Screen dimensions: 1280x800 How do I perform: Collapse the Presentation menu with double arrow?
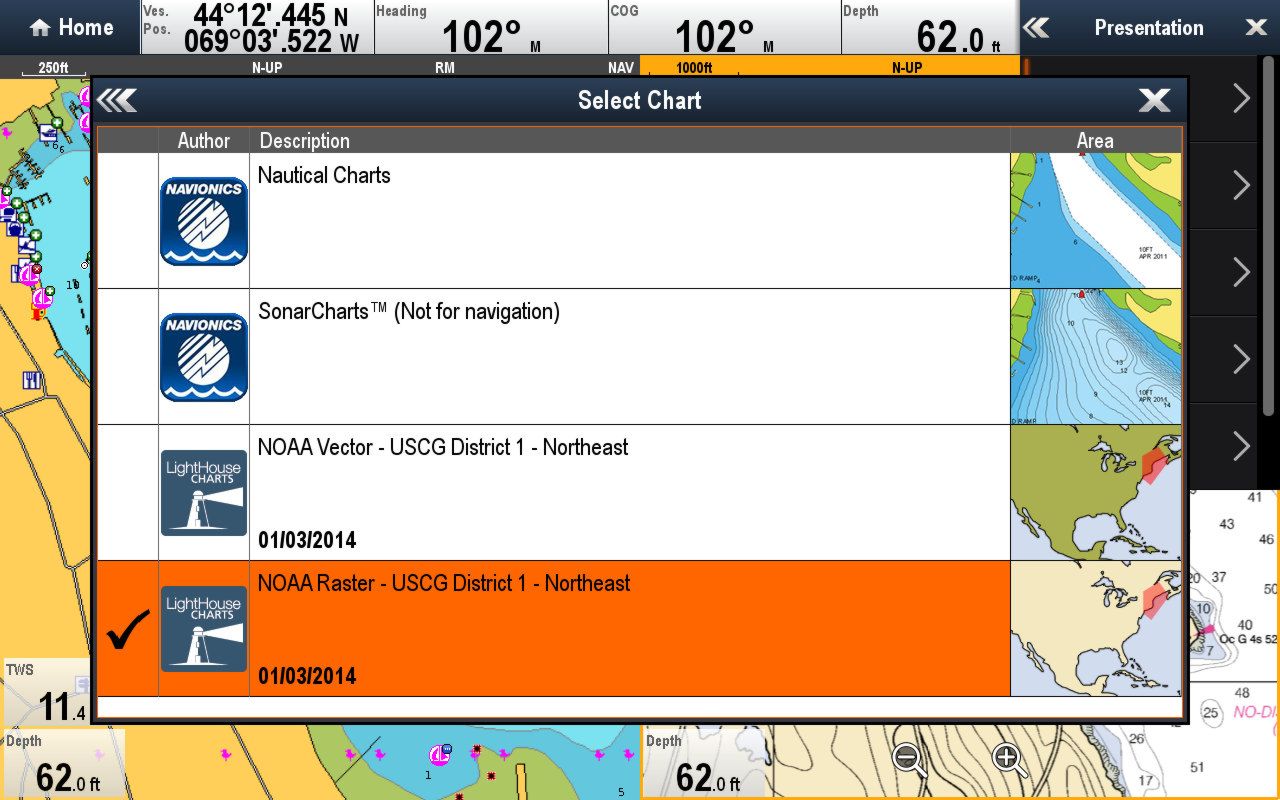[1037, 28]
